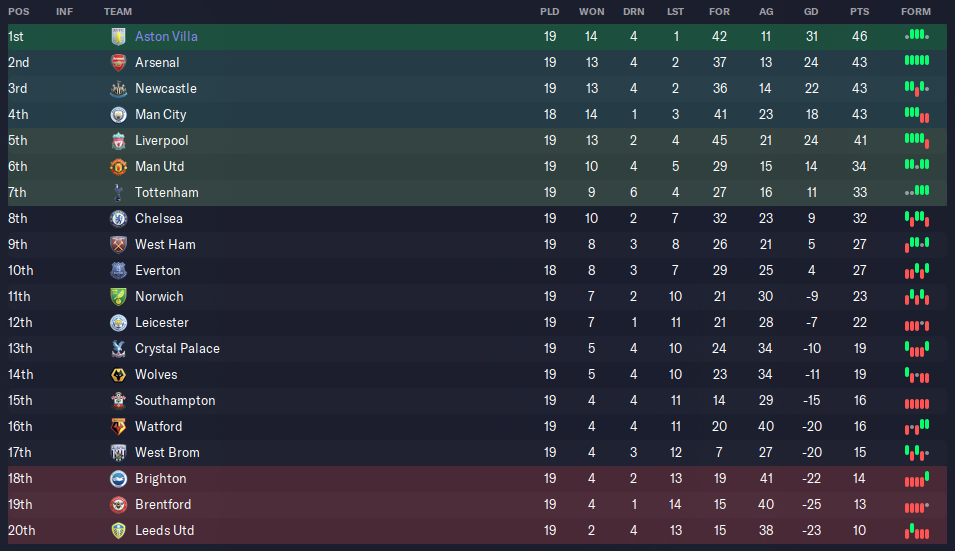Sort by the TEAM column header
The width and height of the screenshot is (955, 551).
(118, 12)
